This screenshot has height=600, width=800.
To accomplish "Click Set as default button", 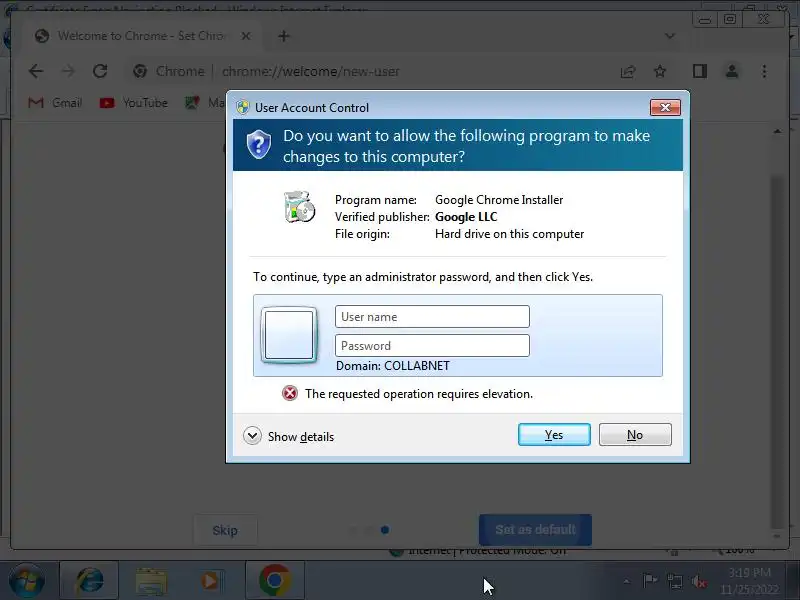I will point(535,530).
